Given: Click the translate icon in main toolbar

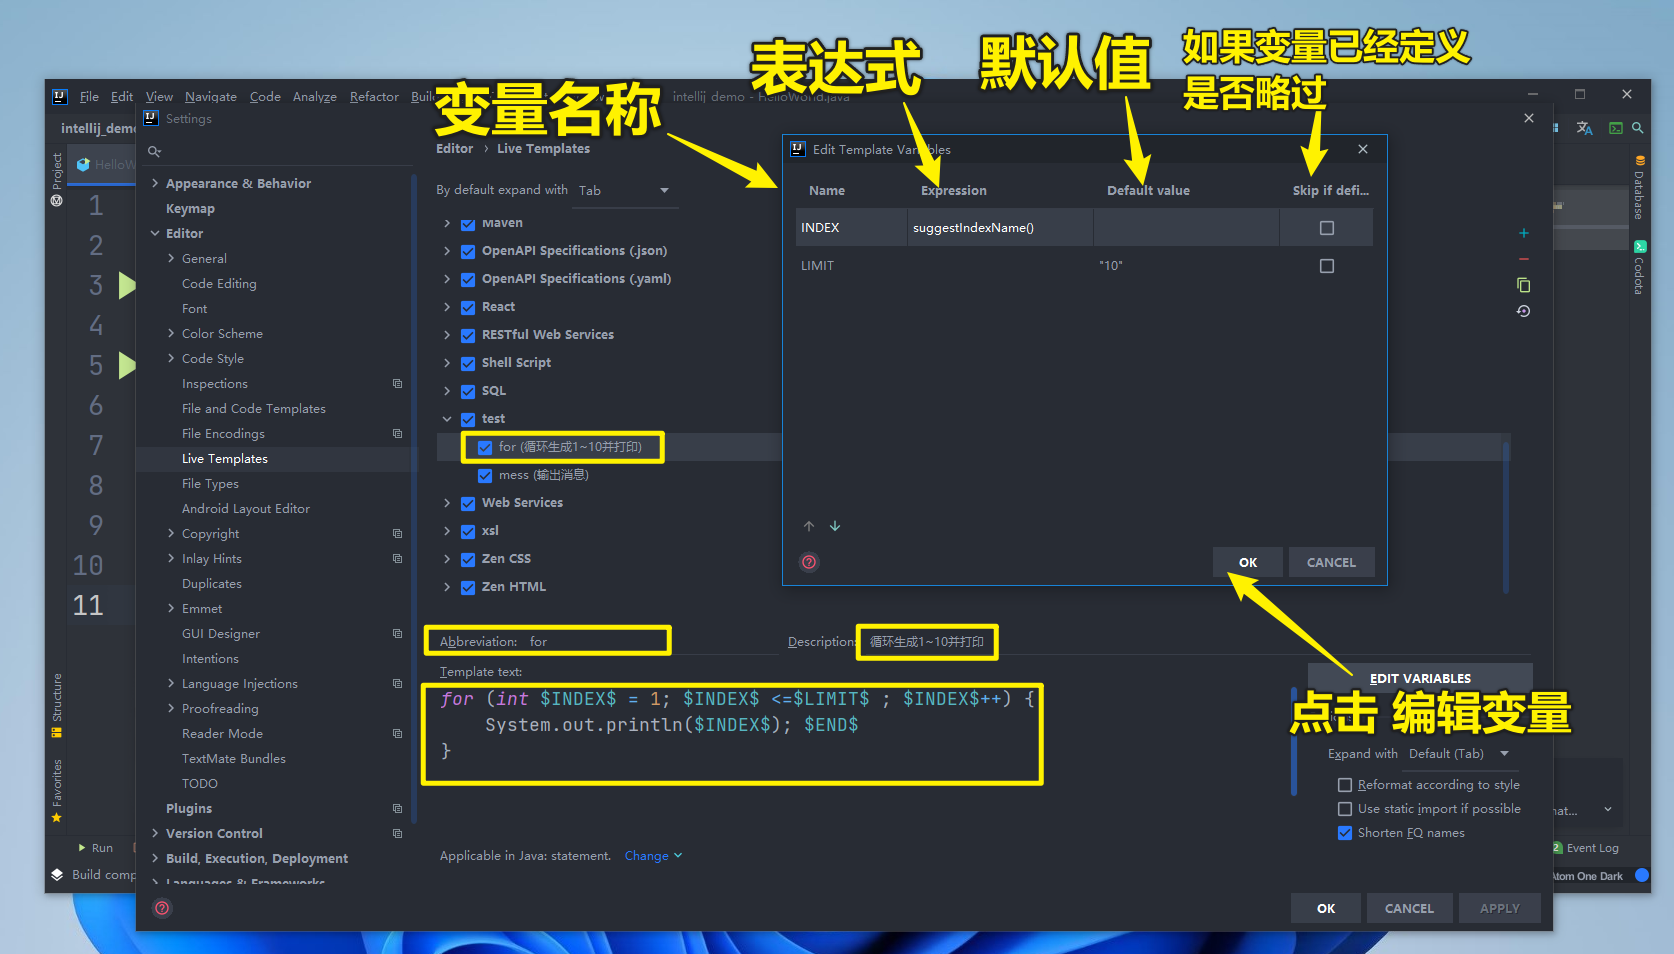Looking at the screenshot, I should tap(1585, 128).
